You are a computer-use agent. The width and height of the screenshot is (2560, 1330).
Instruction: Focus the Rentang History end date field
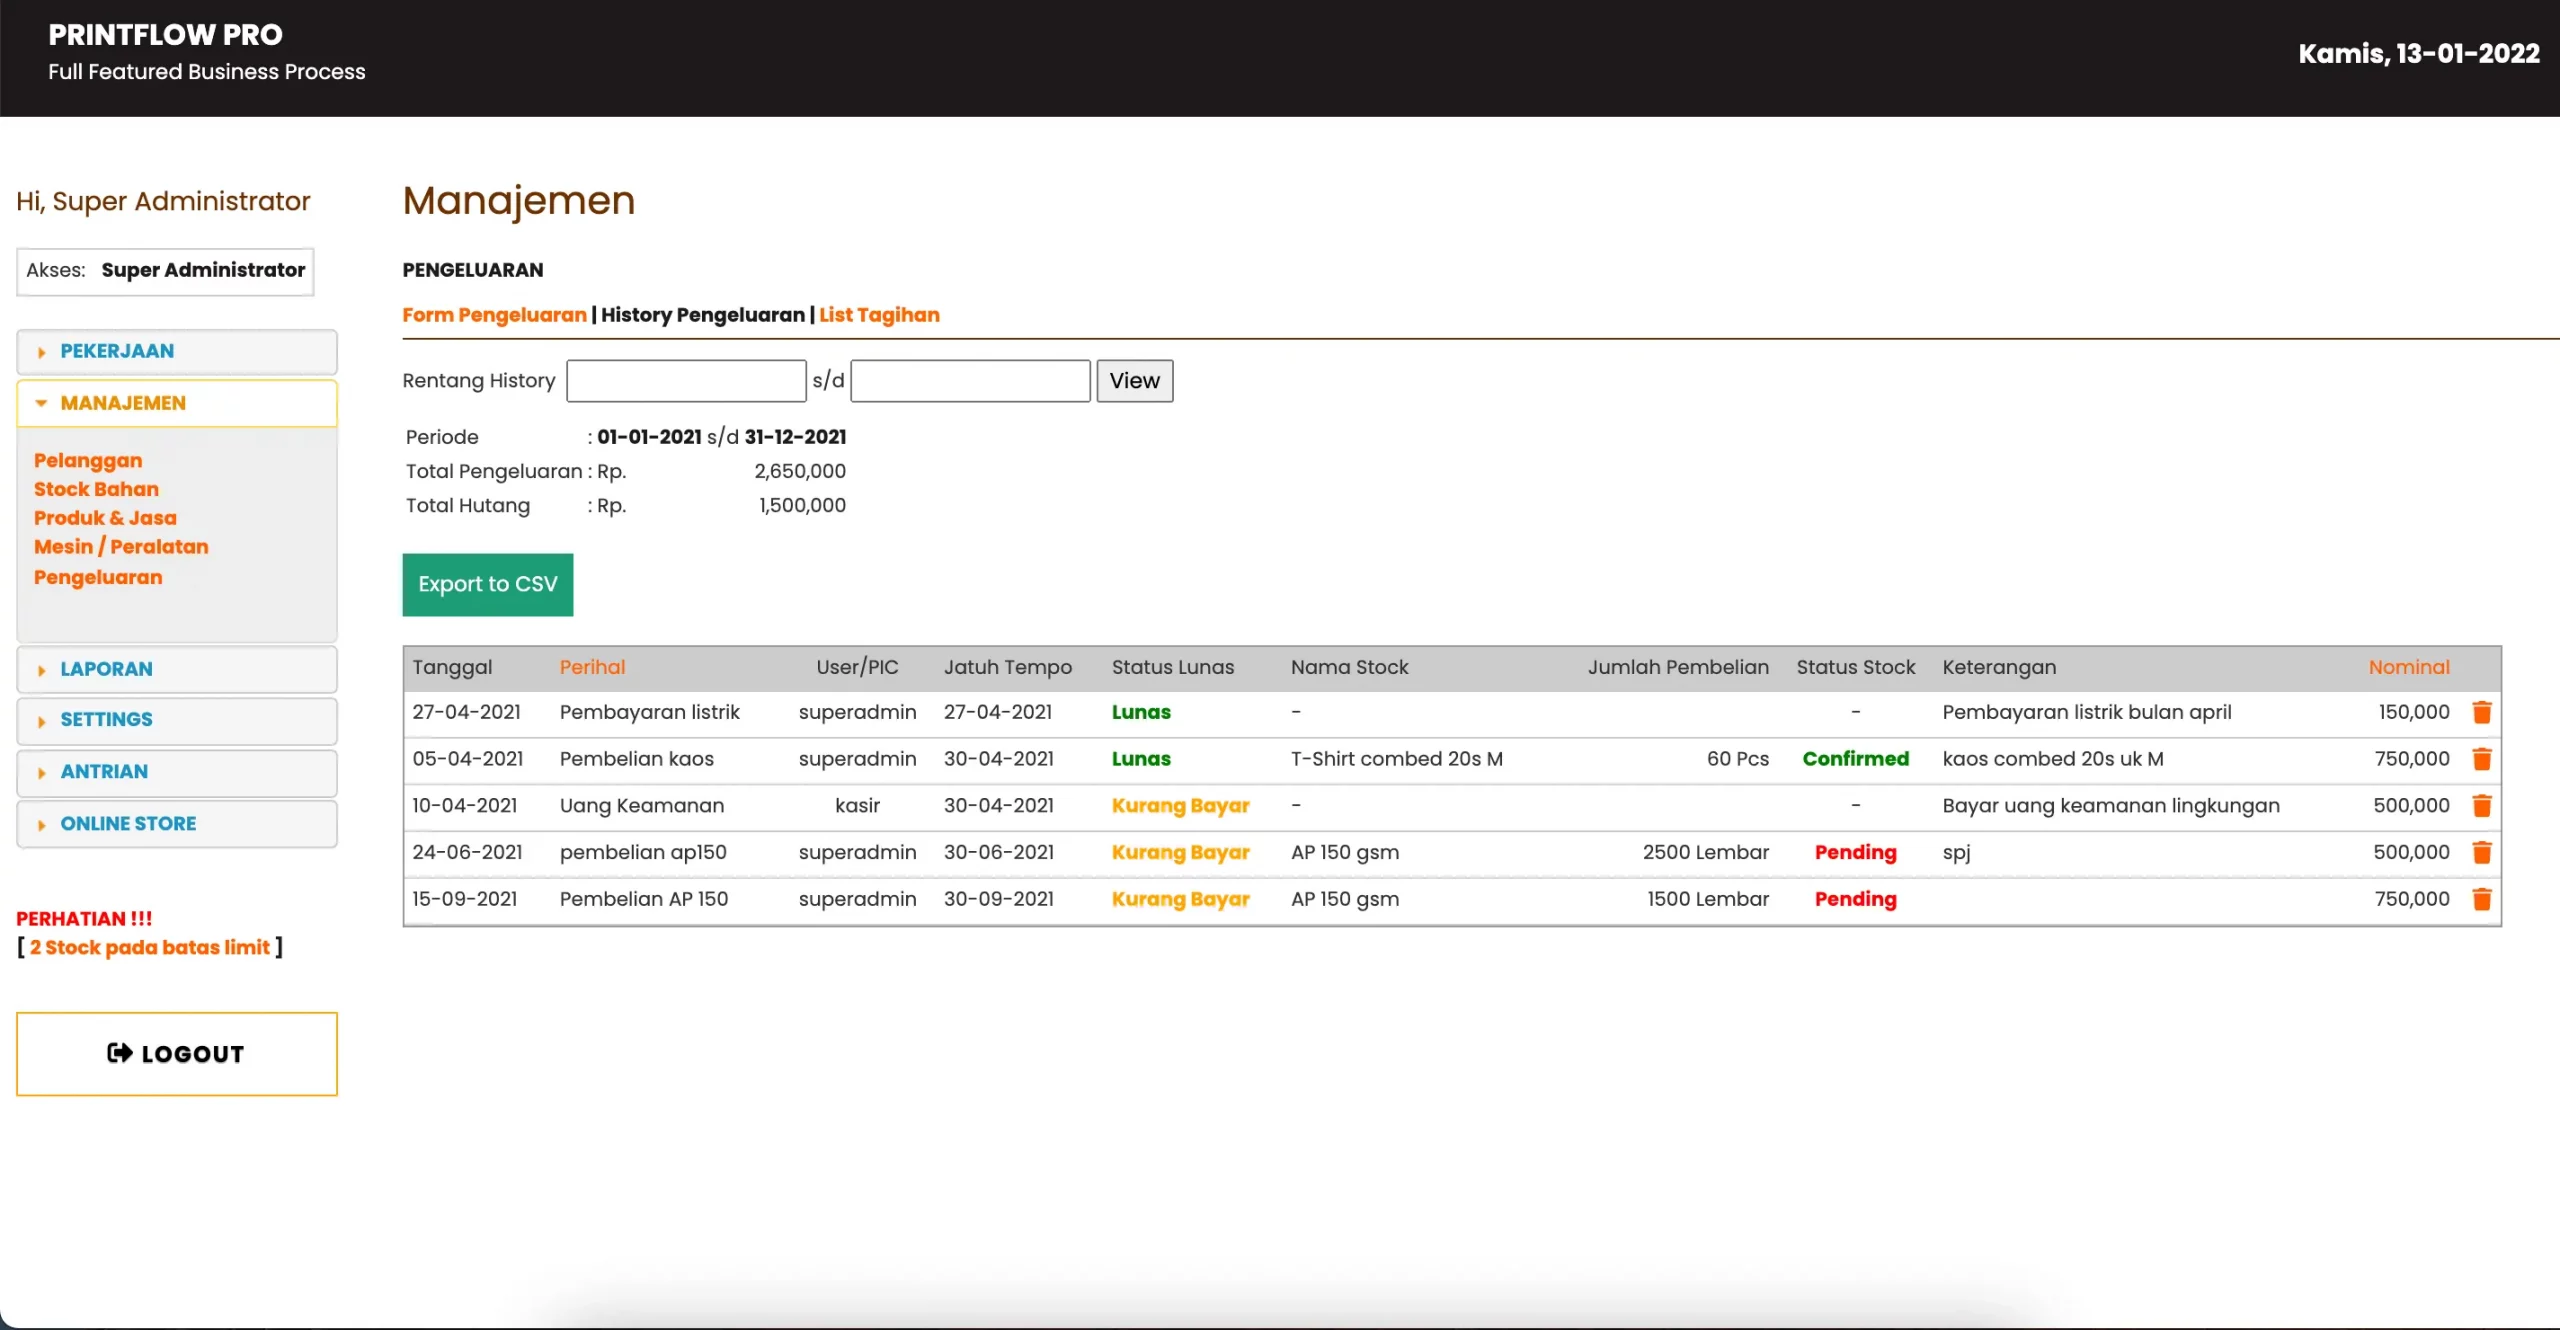[970, 381]
